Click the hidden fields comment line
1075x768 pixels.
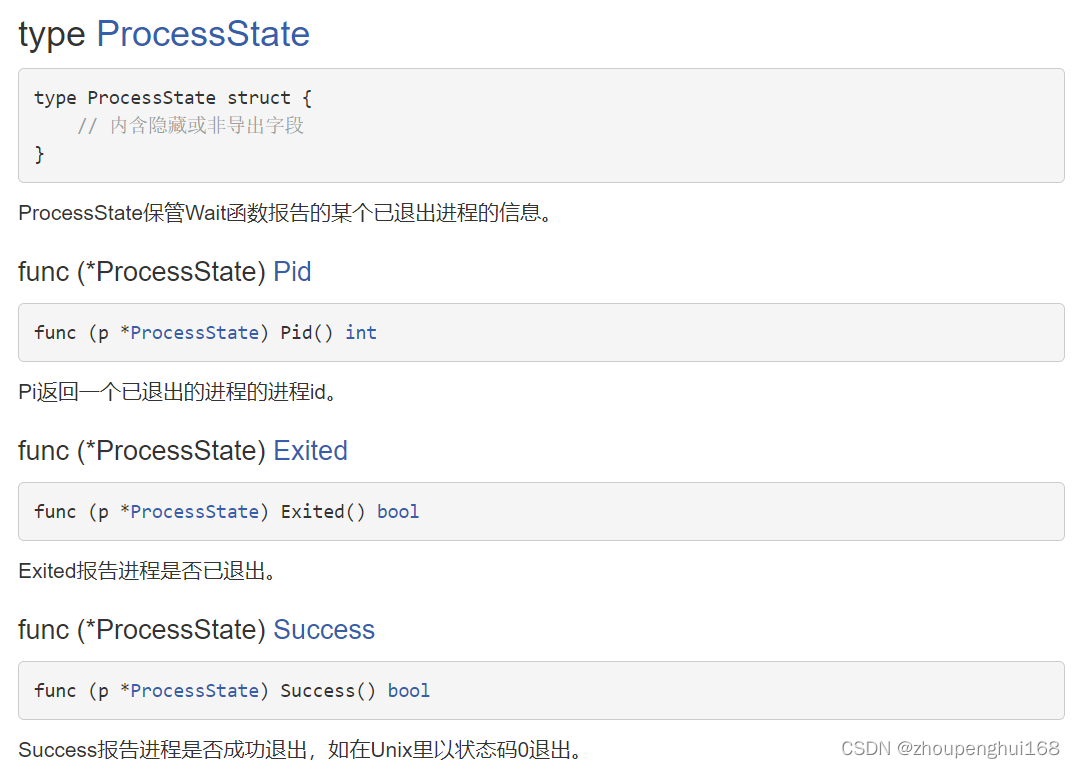190,125
